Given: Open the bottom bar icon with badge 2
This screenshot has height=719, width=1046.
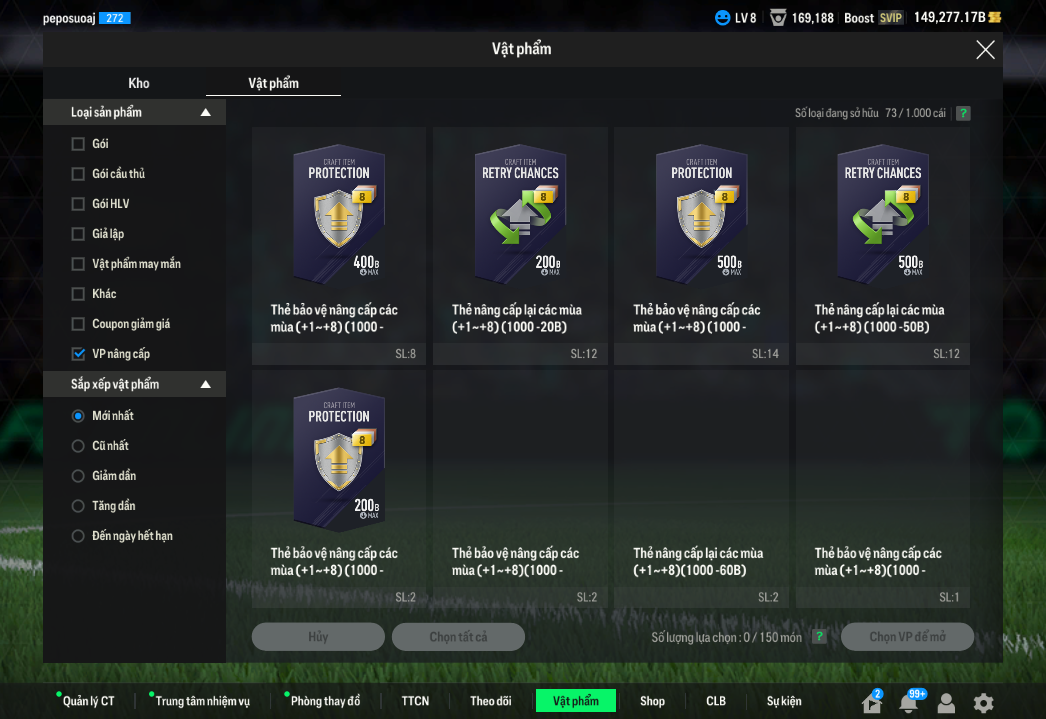Looking at the screenshot, I should point(871,702).
